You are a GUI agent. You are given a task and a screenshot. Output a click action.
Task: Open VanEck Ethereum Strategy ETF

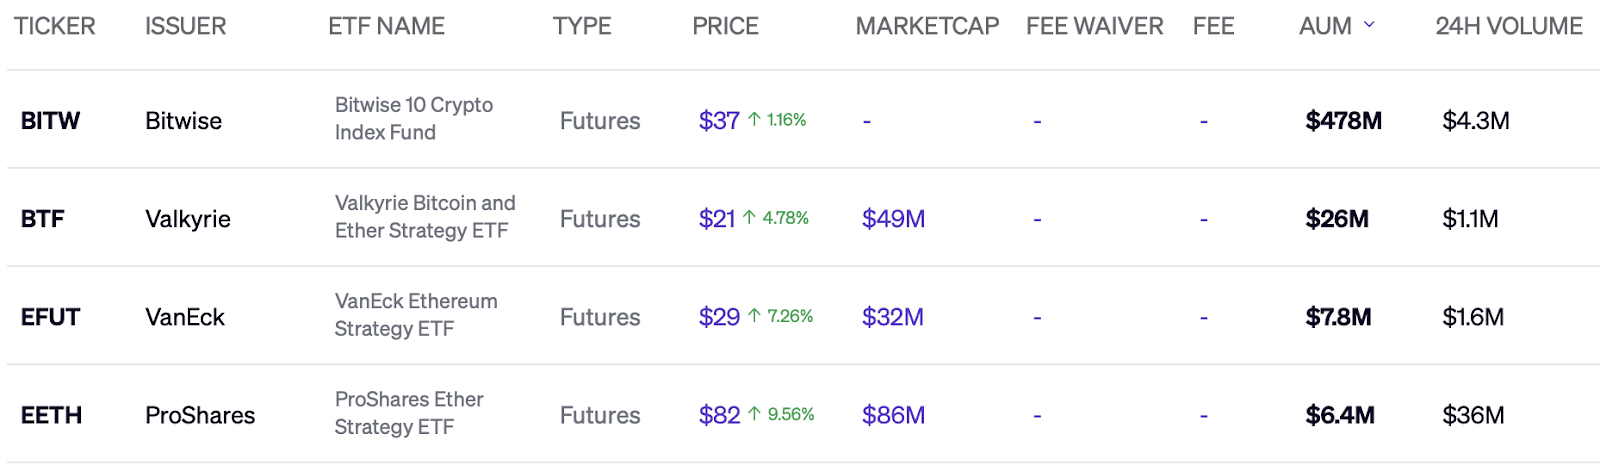(415, 314)
